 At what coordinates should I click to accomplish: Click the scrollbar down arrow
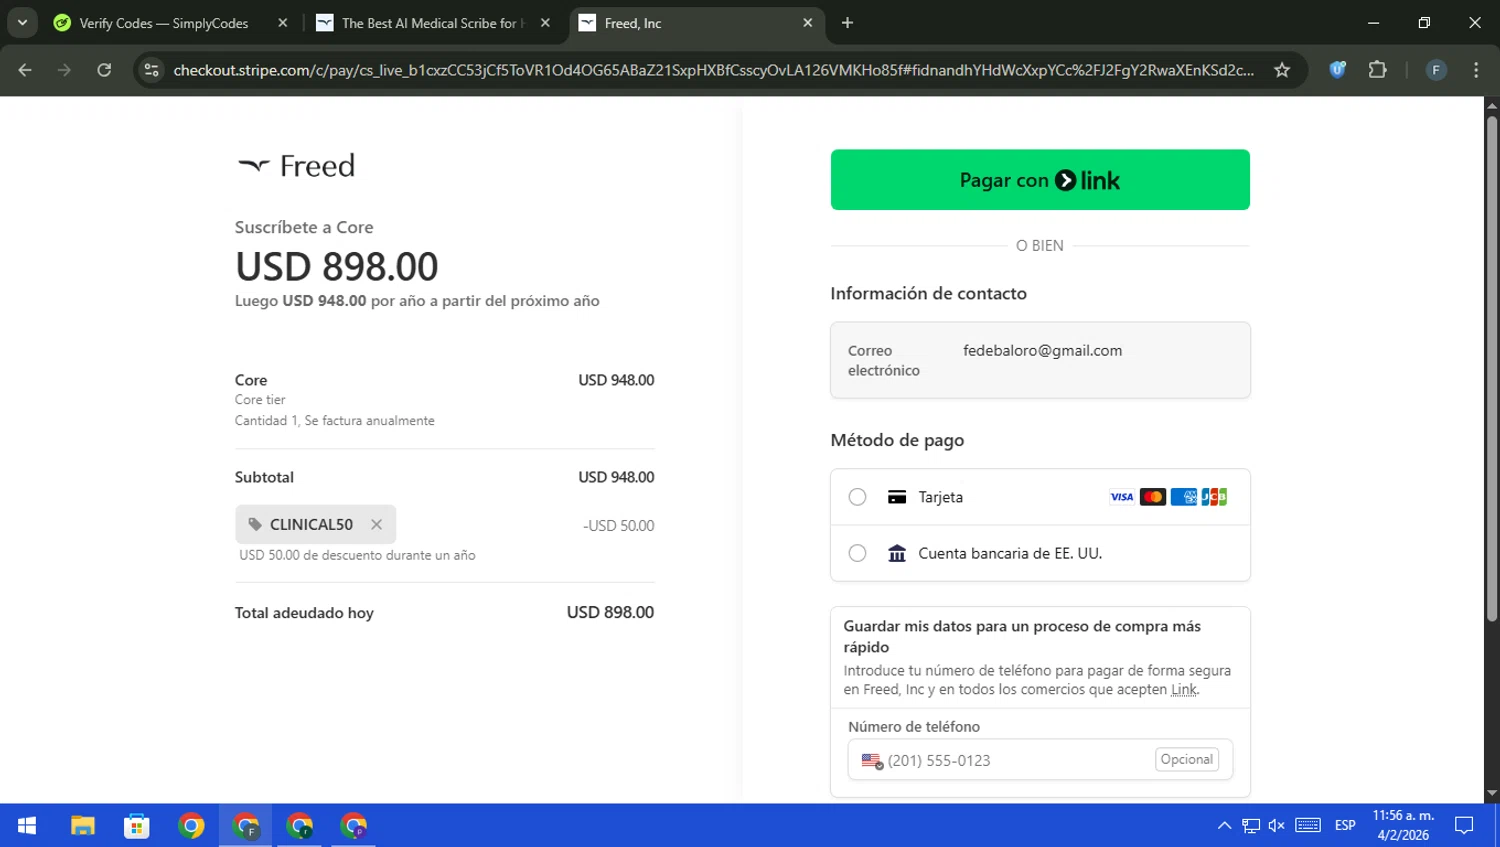pos(1492,794)
